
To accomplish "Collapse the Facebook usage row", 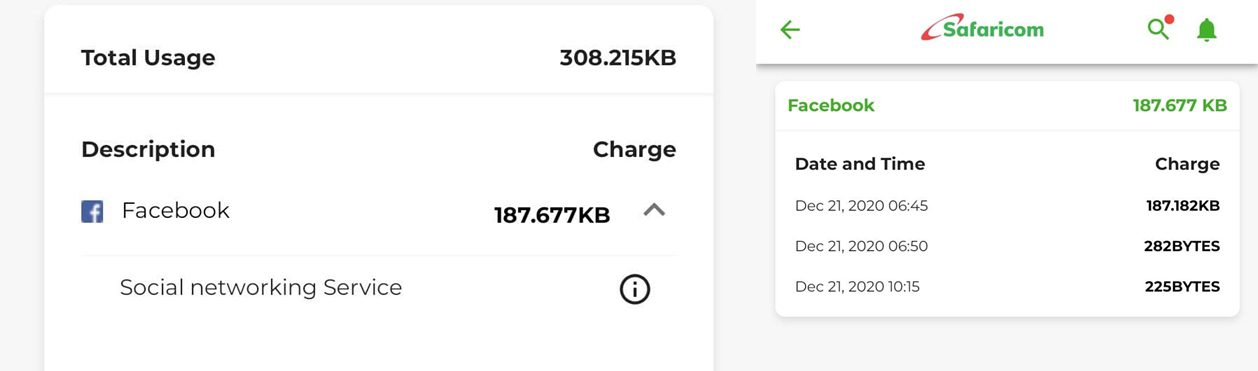I will coord(654,210).
